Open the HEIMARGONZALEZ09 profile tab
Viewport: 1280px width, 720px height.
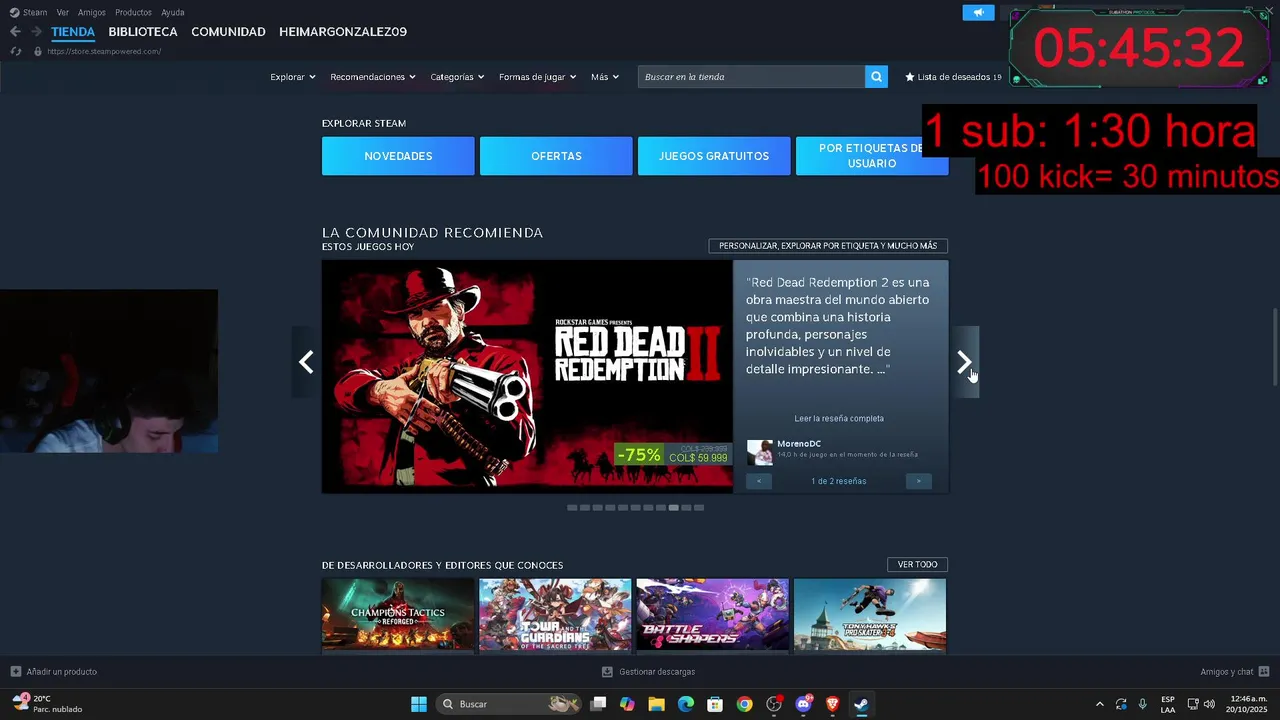tap(343, 32)
